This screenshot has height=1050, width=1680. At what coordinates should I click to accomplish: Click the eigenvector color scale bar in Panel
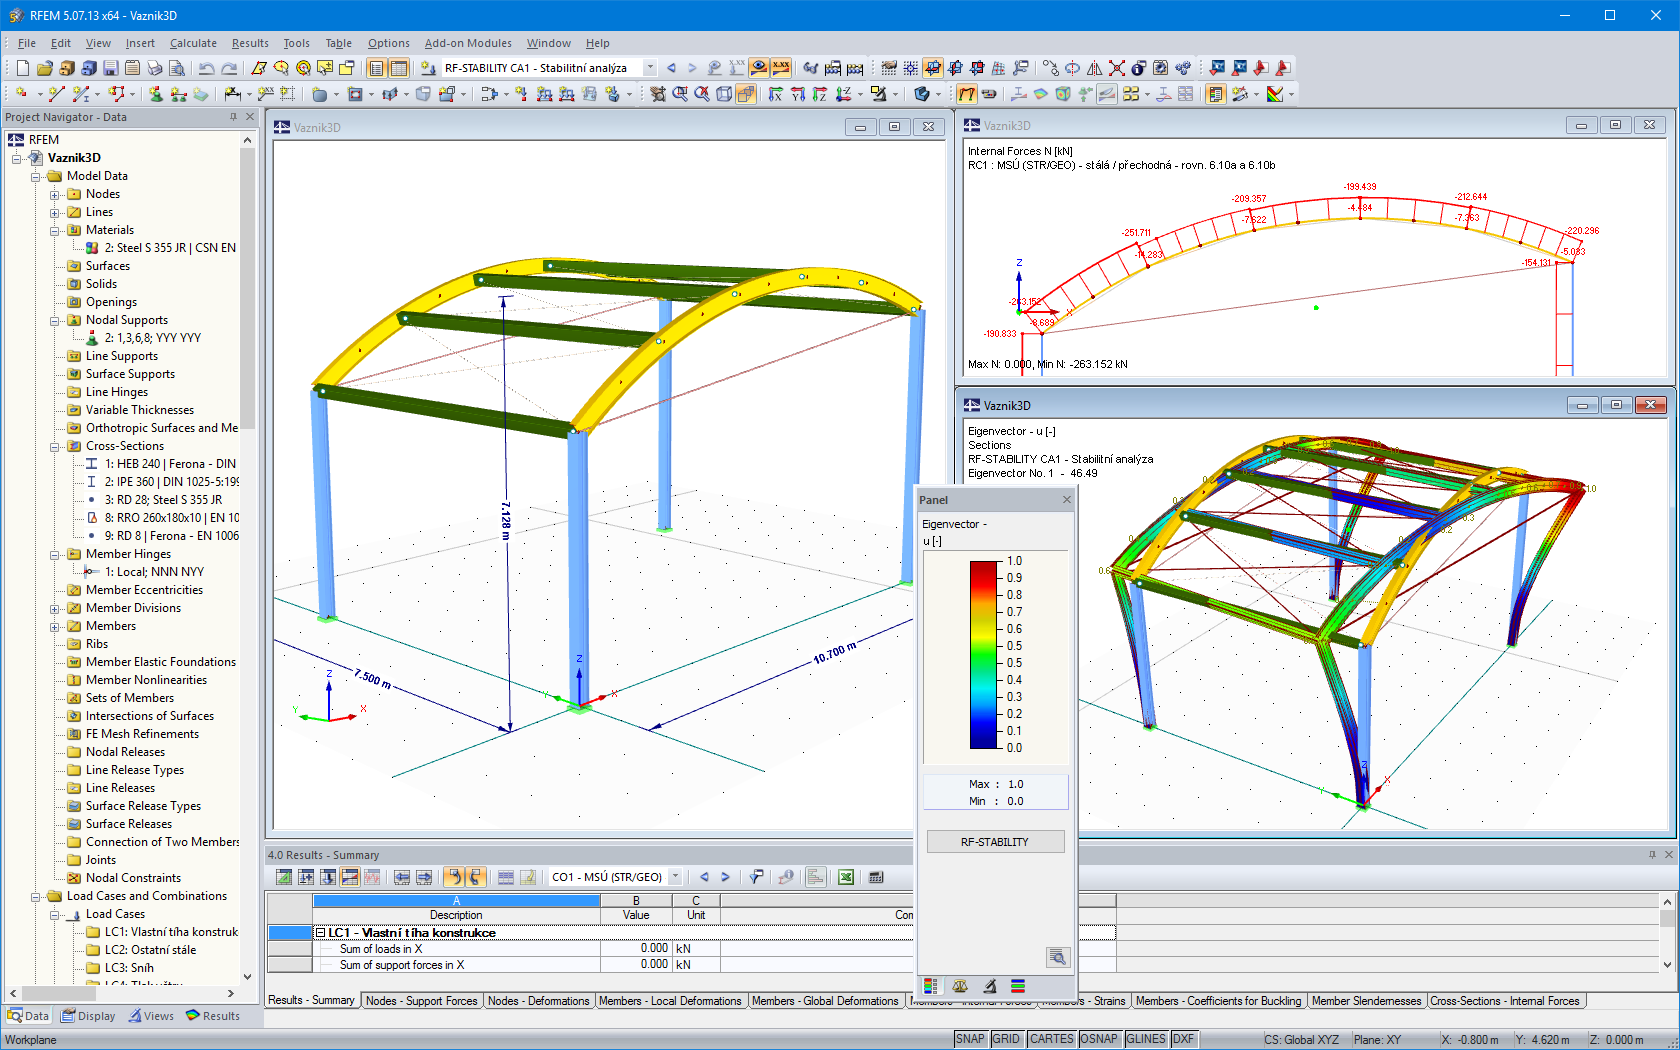984,655
